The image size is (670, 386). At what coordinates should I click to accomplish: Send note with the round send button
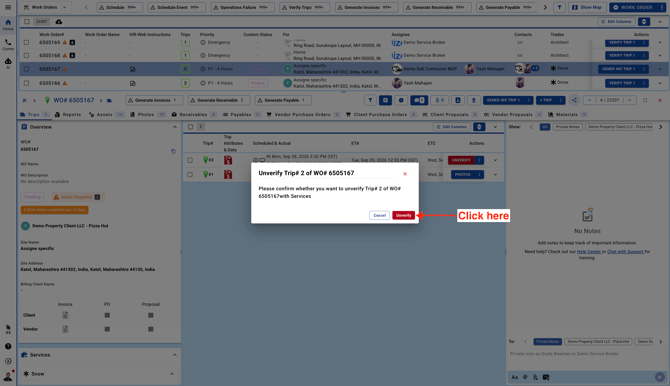click(x=660, y=377)
